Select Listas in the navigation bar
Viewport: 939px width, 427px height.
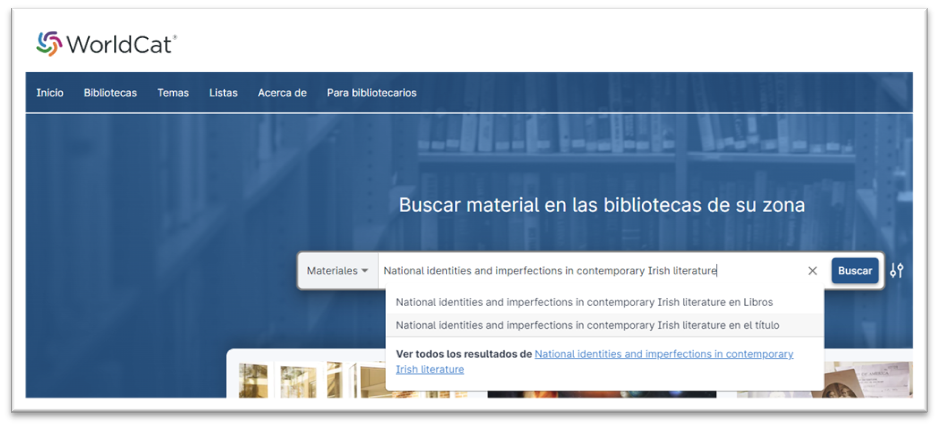[223, 93]
